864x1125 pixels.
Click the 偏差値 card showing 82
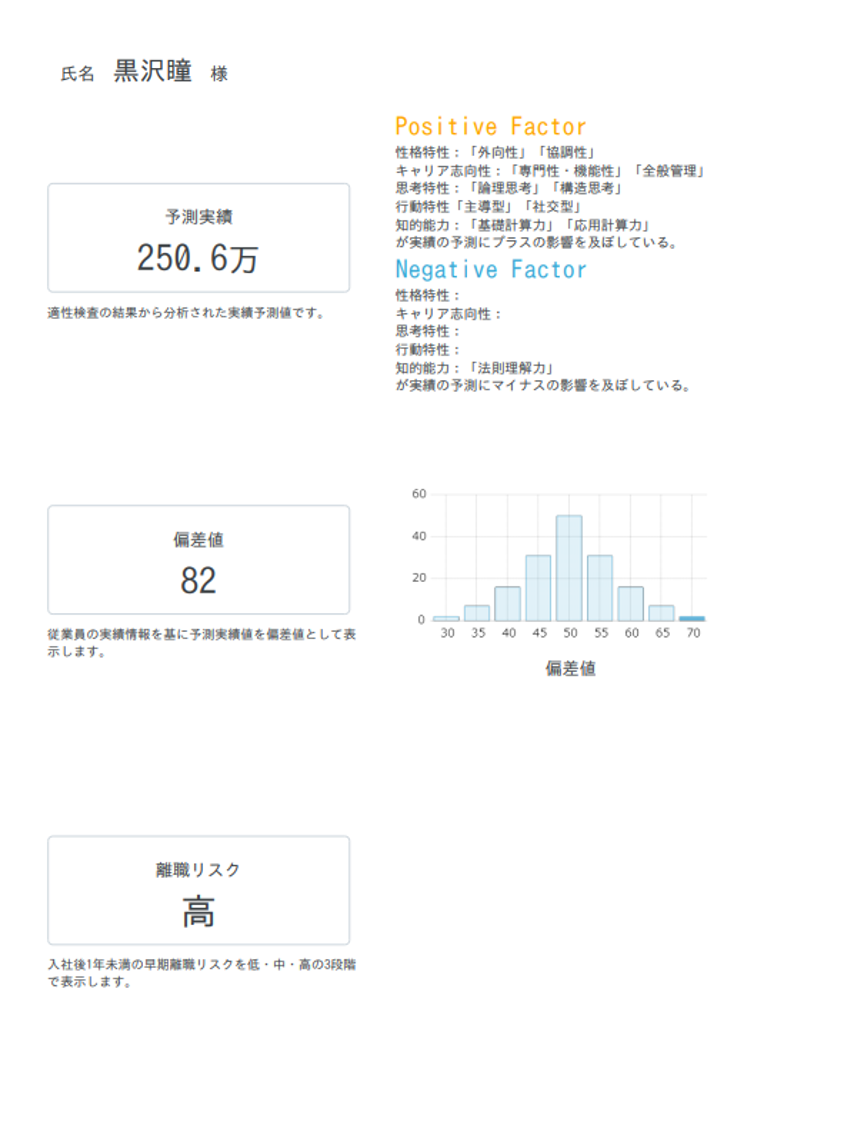point(198,560)
